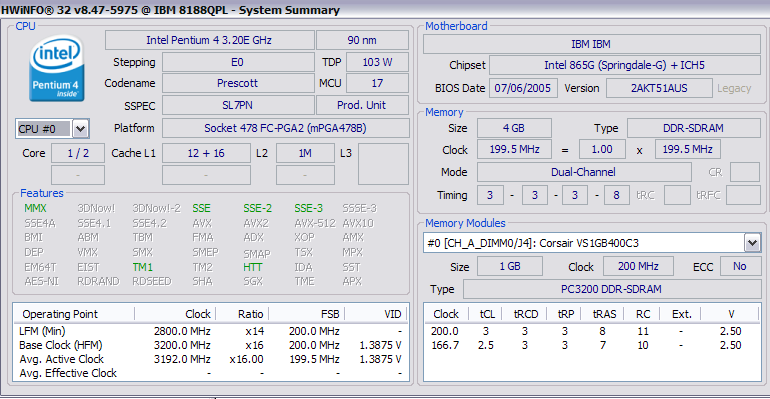Click the Core count value 1 / 2
This screenshot has height=399, width=770.
(78, 153)
